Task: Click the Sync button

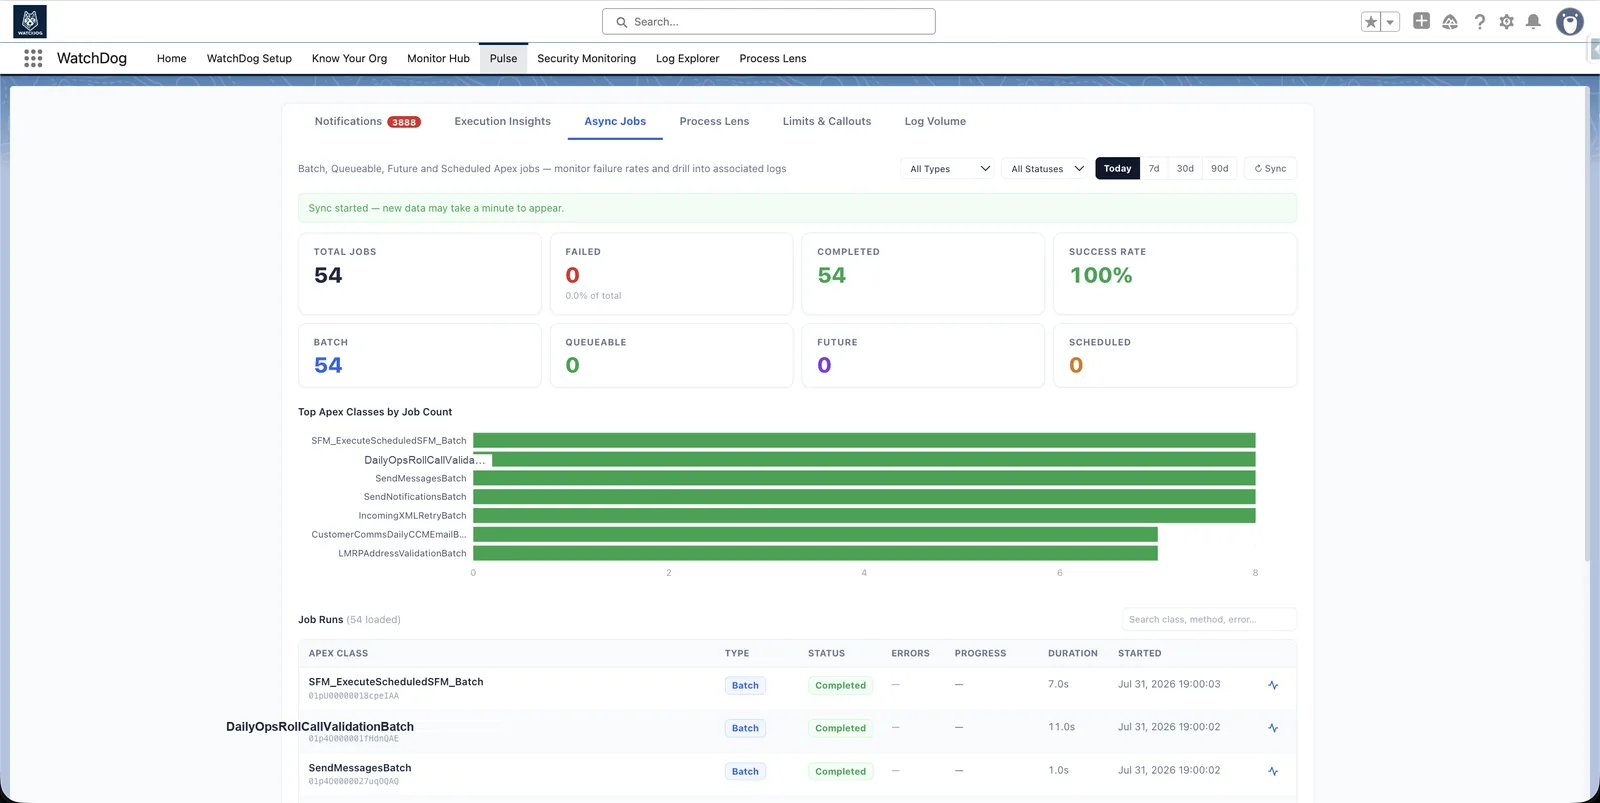Action: tap(1270, 168)
